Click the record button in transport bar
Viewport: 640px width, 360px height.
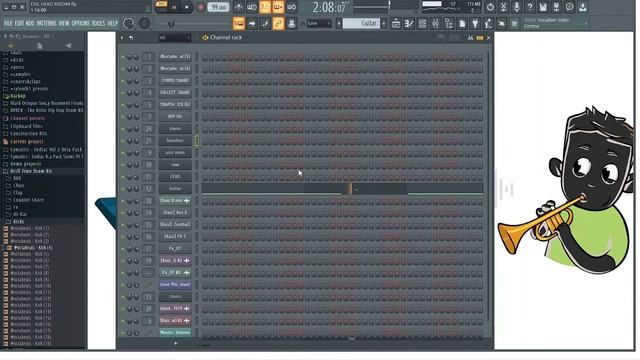(x=200, y=7)
